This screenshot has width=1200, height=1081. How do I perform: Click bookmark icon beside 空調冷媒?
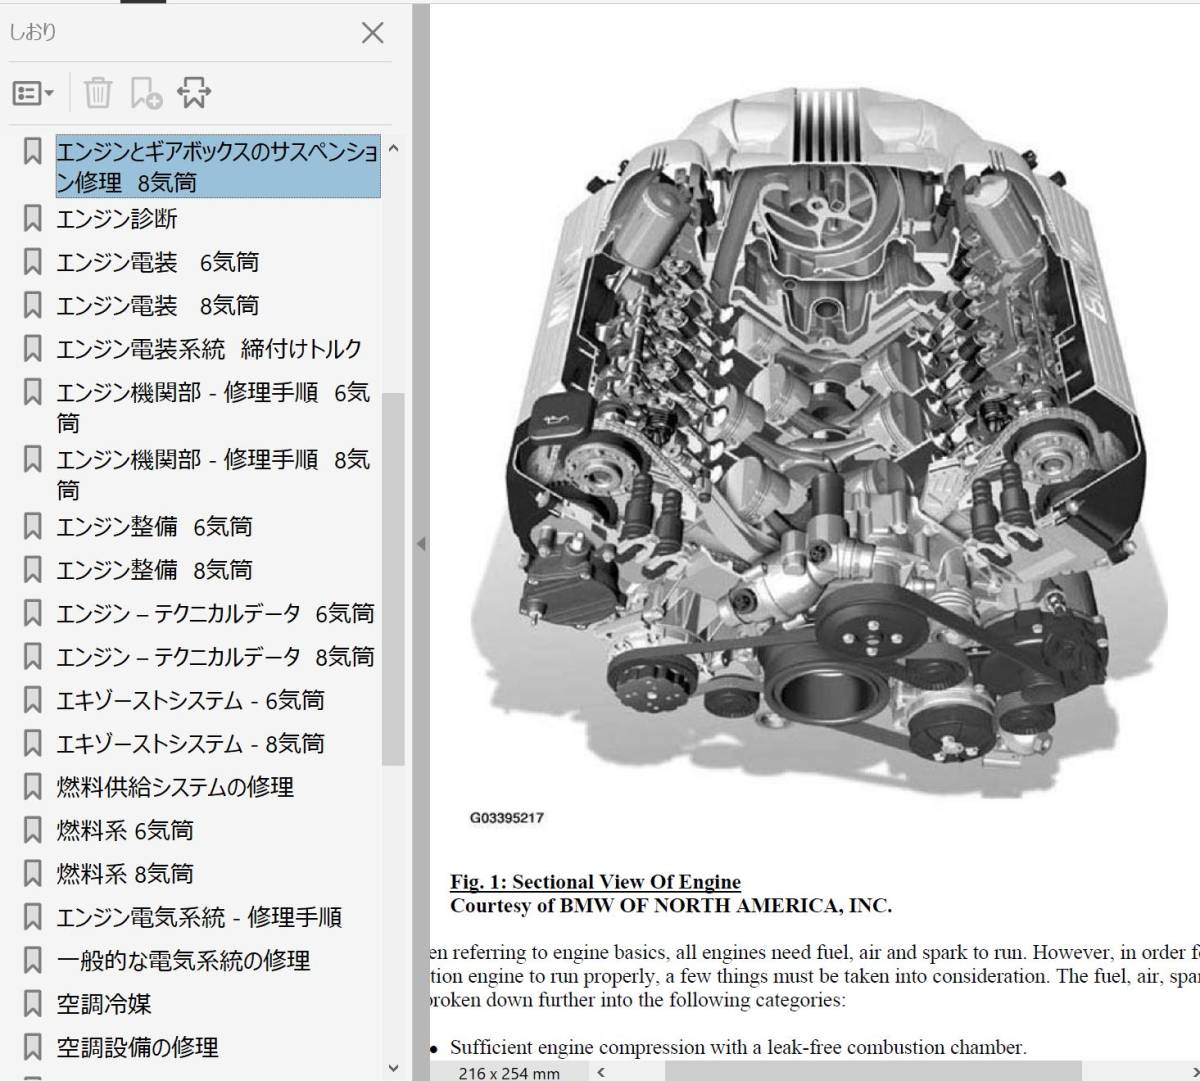point(33,1004)
